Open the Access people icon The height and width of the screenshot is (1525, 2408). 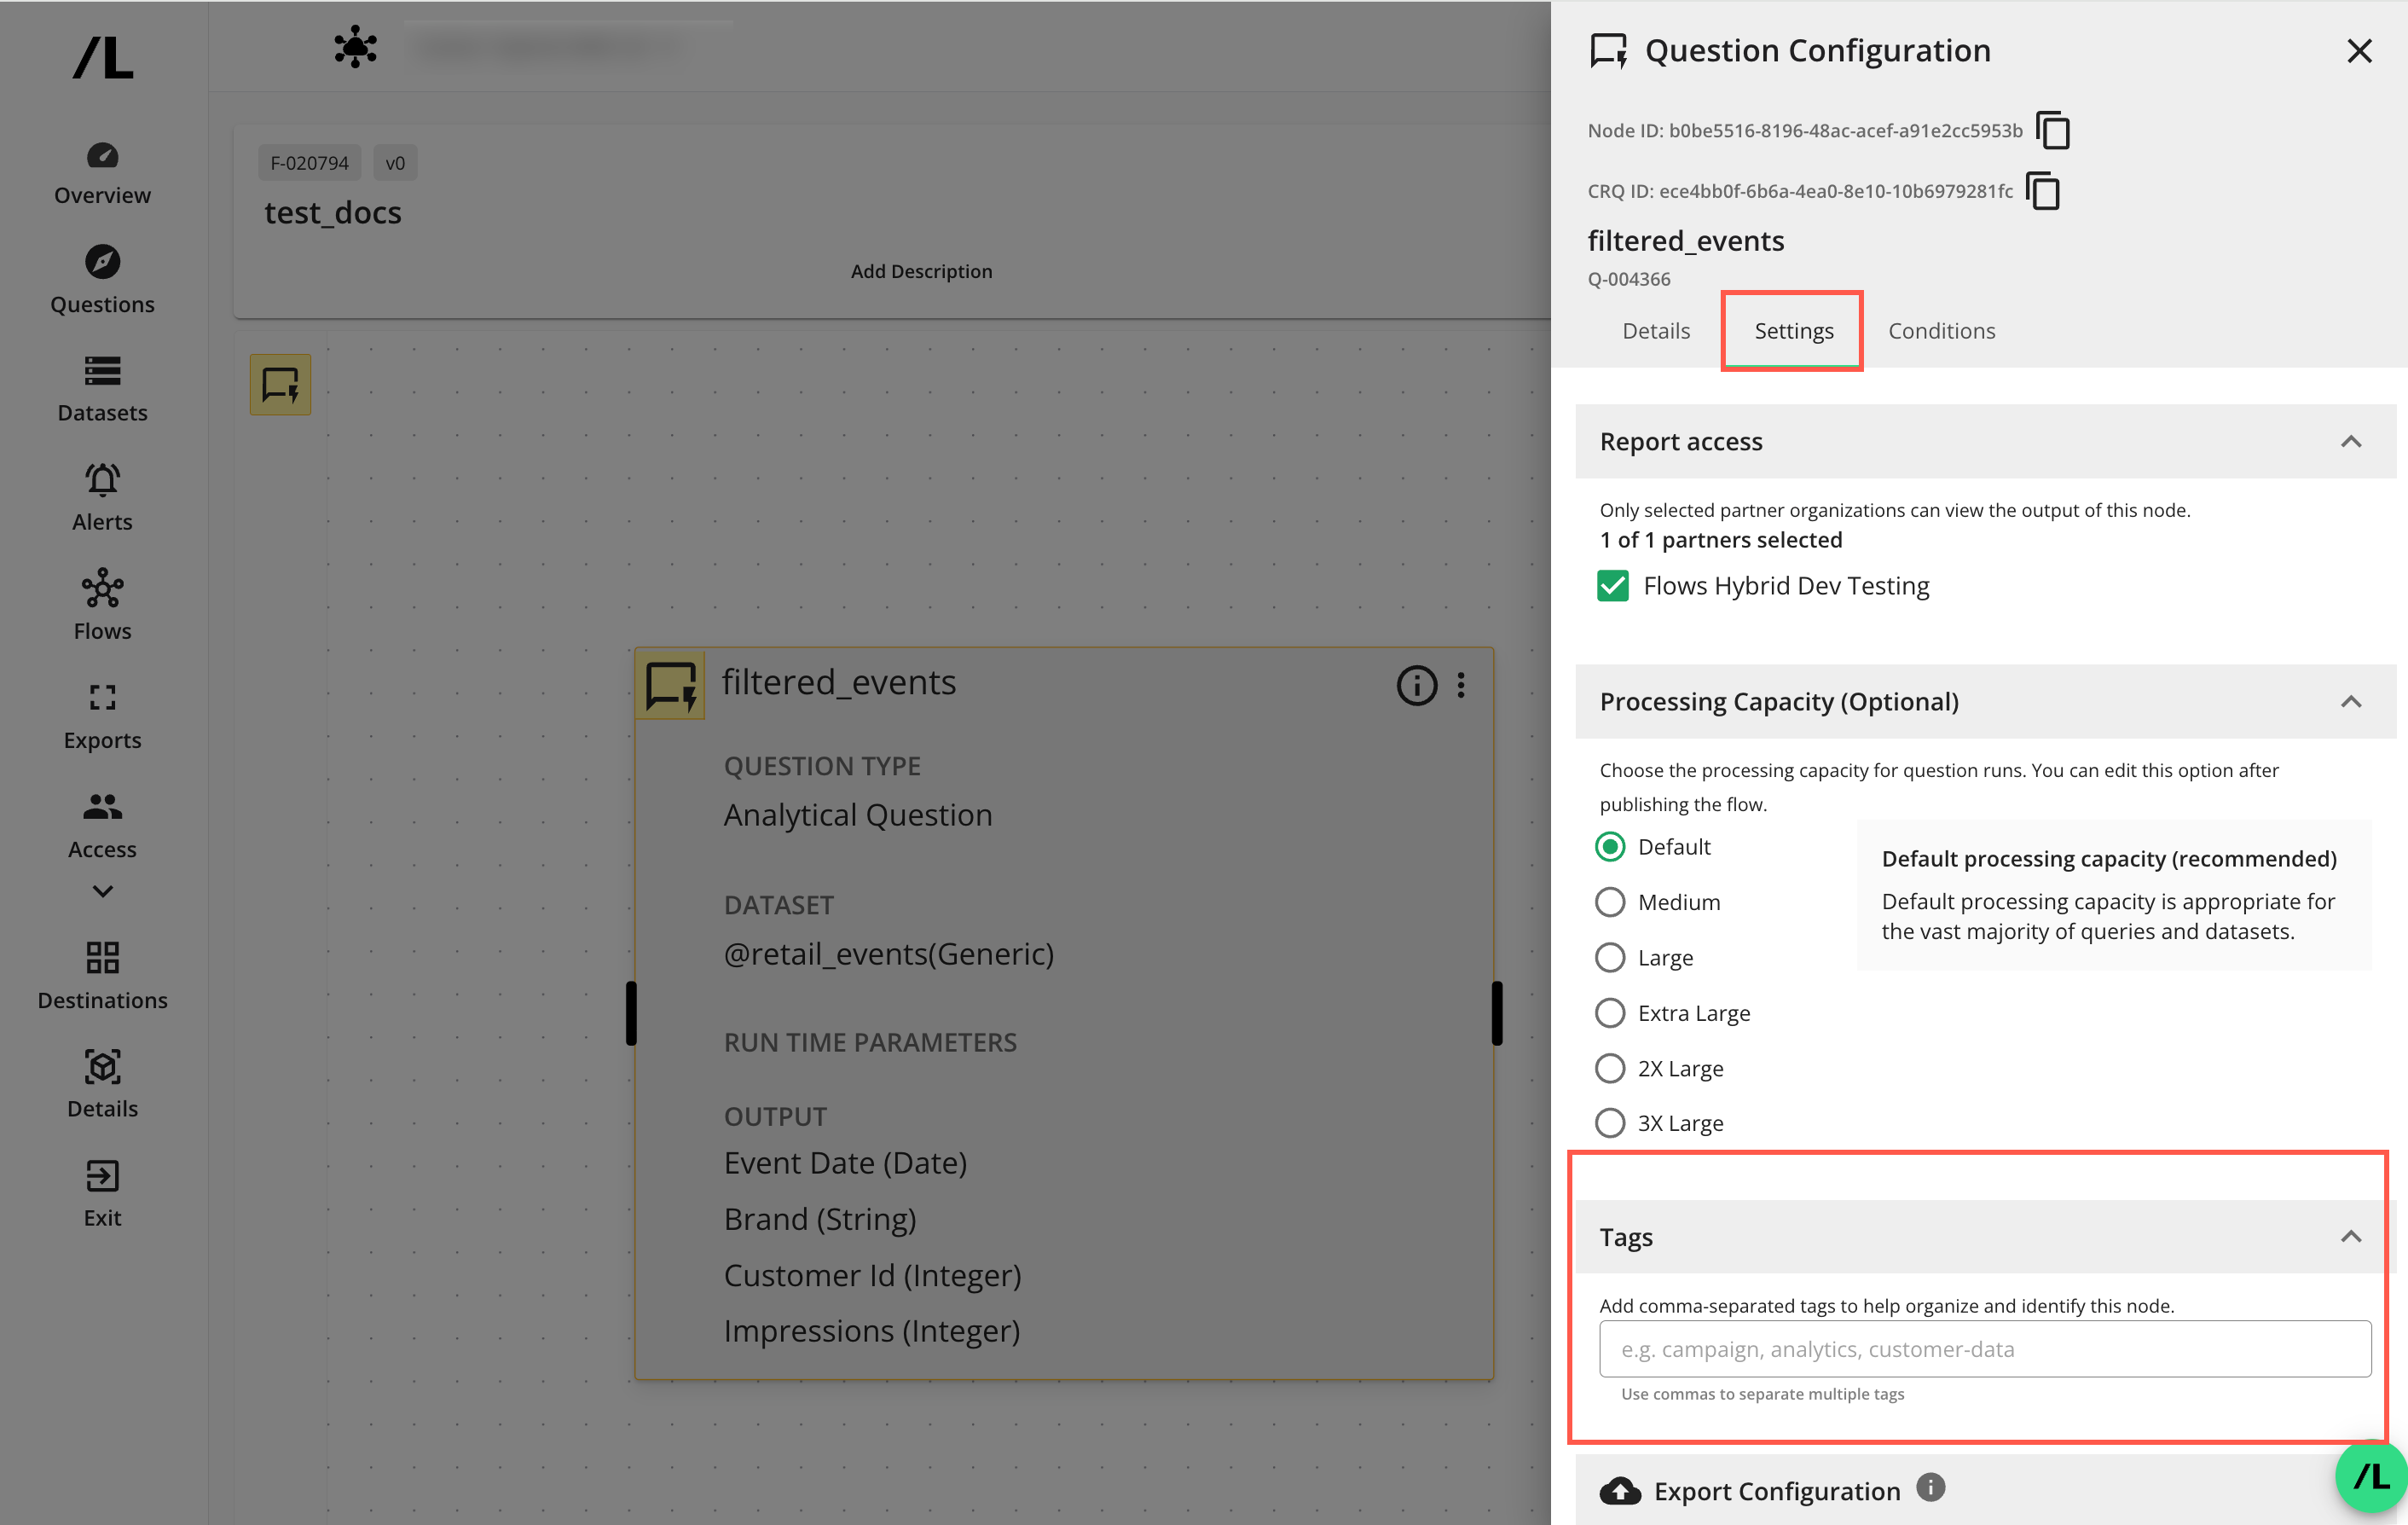coord(102,806)
